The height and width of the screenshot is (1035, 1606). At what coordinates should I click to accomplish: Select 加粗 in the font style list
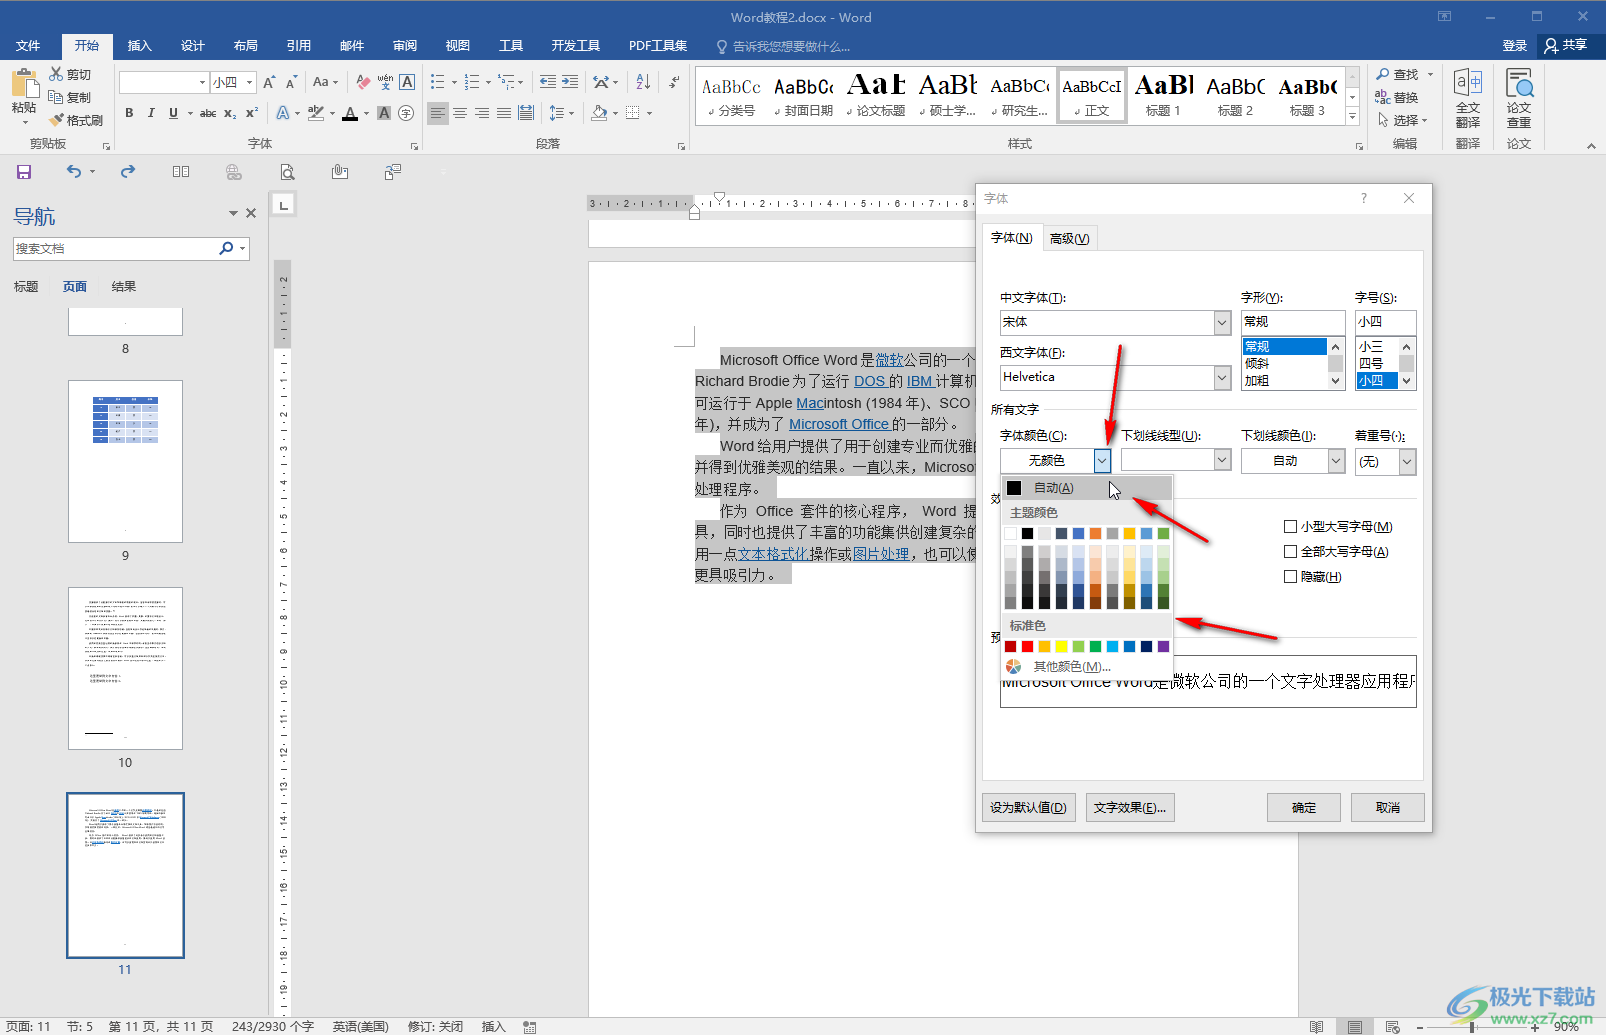[1284, 380]
